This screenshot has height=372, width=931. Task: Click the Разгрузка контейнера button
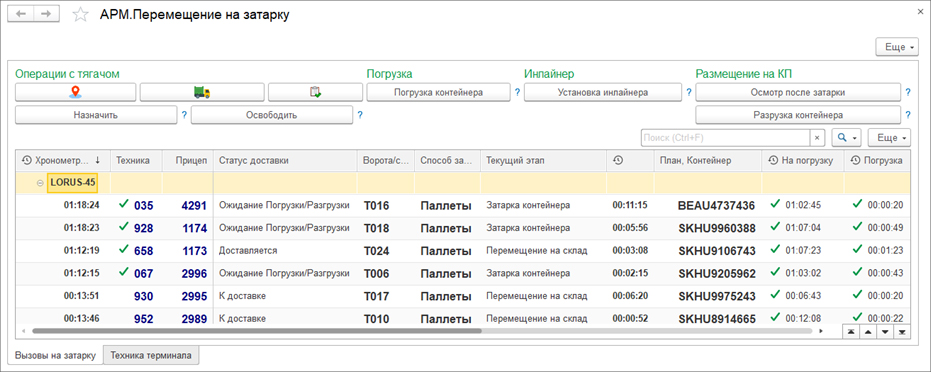pyautogui.click(x=798, y=115)
